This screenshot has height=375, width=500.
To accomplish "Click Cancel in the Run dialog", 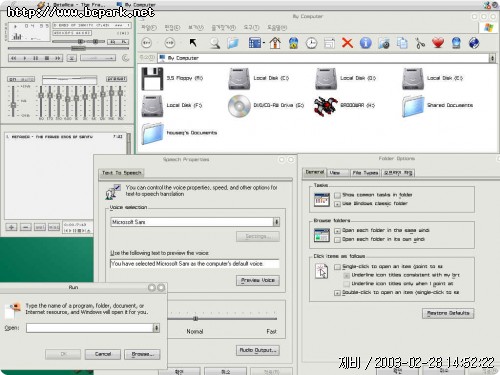I will tap(103, 354).
